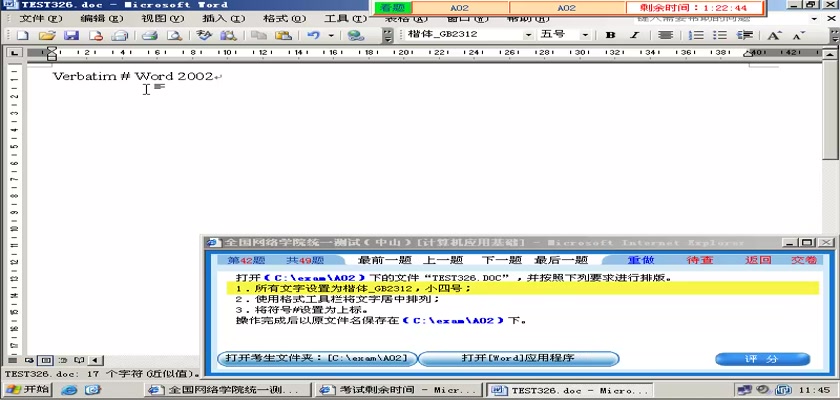Screen dimensions: 840x400
Task: Switch to Reading Layout view icon
Action: pos(79,360)
